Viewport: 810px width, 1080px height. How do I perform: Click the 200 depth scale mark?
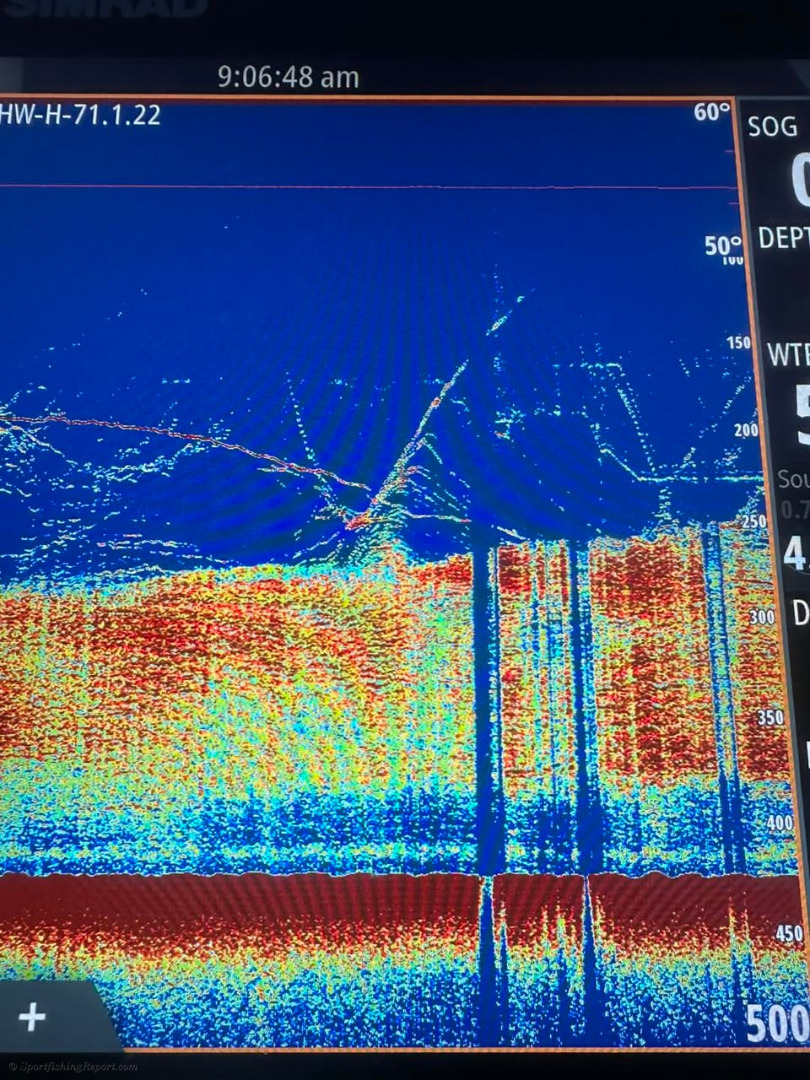(746, 430)
